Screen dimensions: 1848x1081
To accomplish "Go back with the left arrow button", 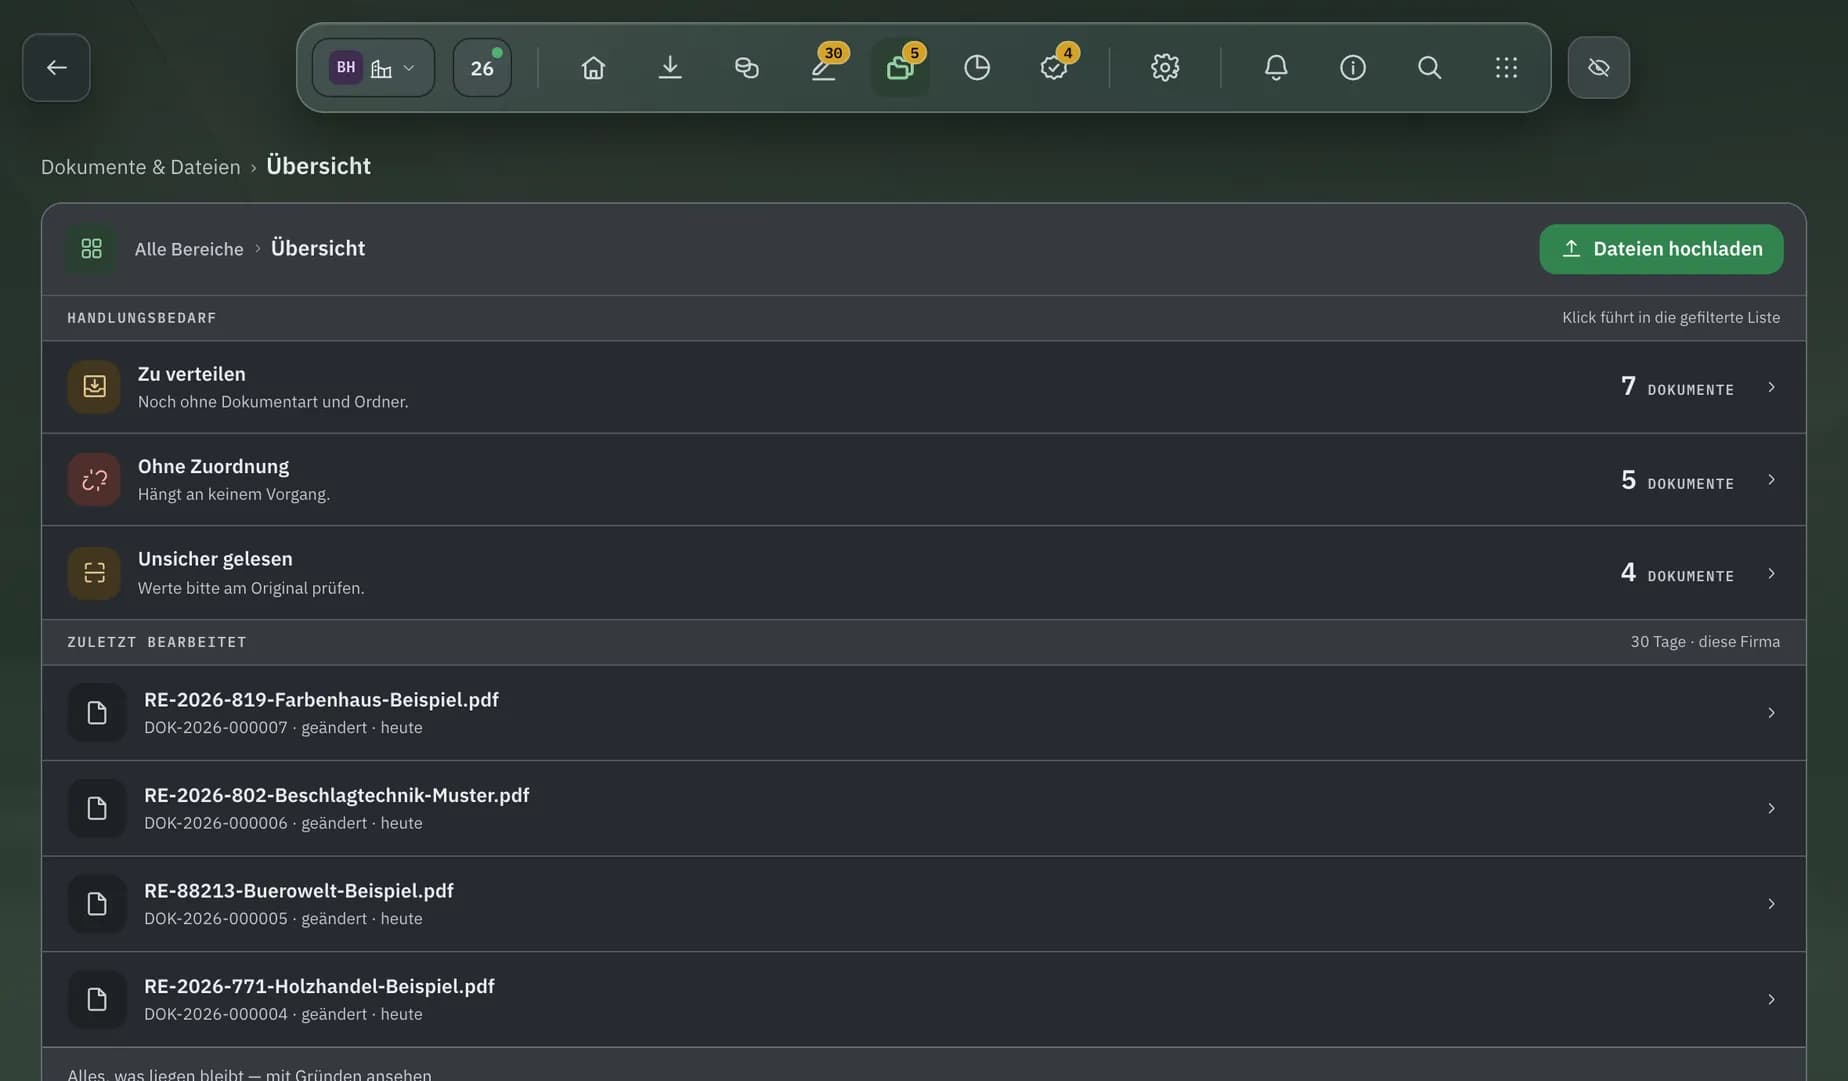I will (x=56, y=67).
